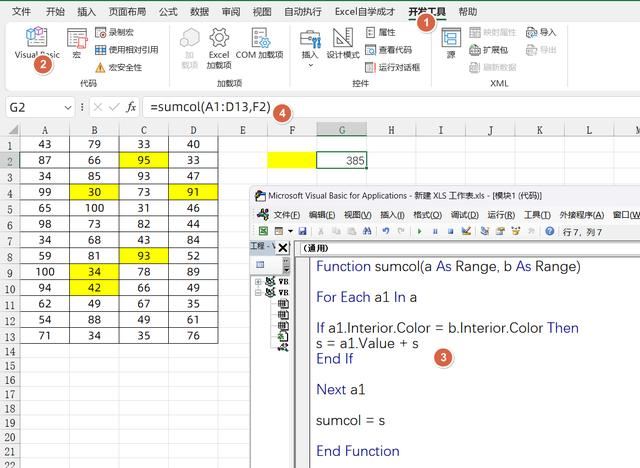Toggle VBA design mode icon
This screenshot has width=640, height=468.
pos(466,231)
